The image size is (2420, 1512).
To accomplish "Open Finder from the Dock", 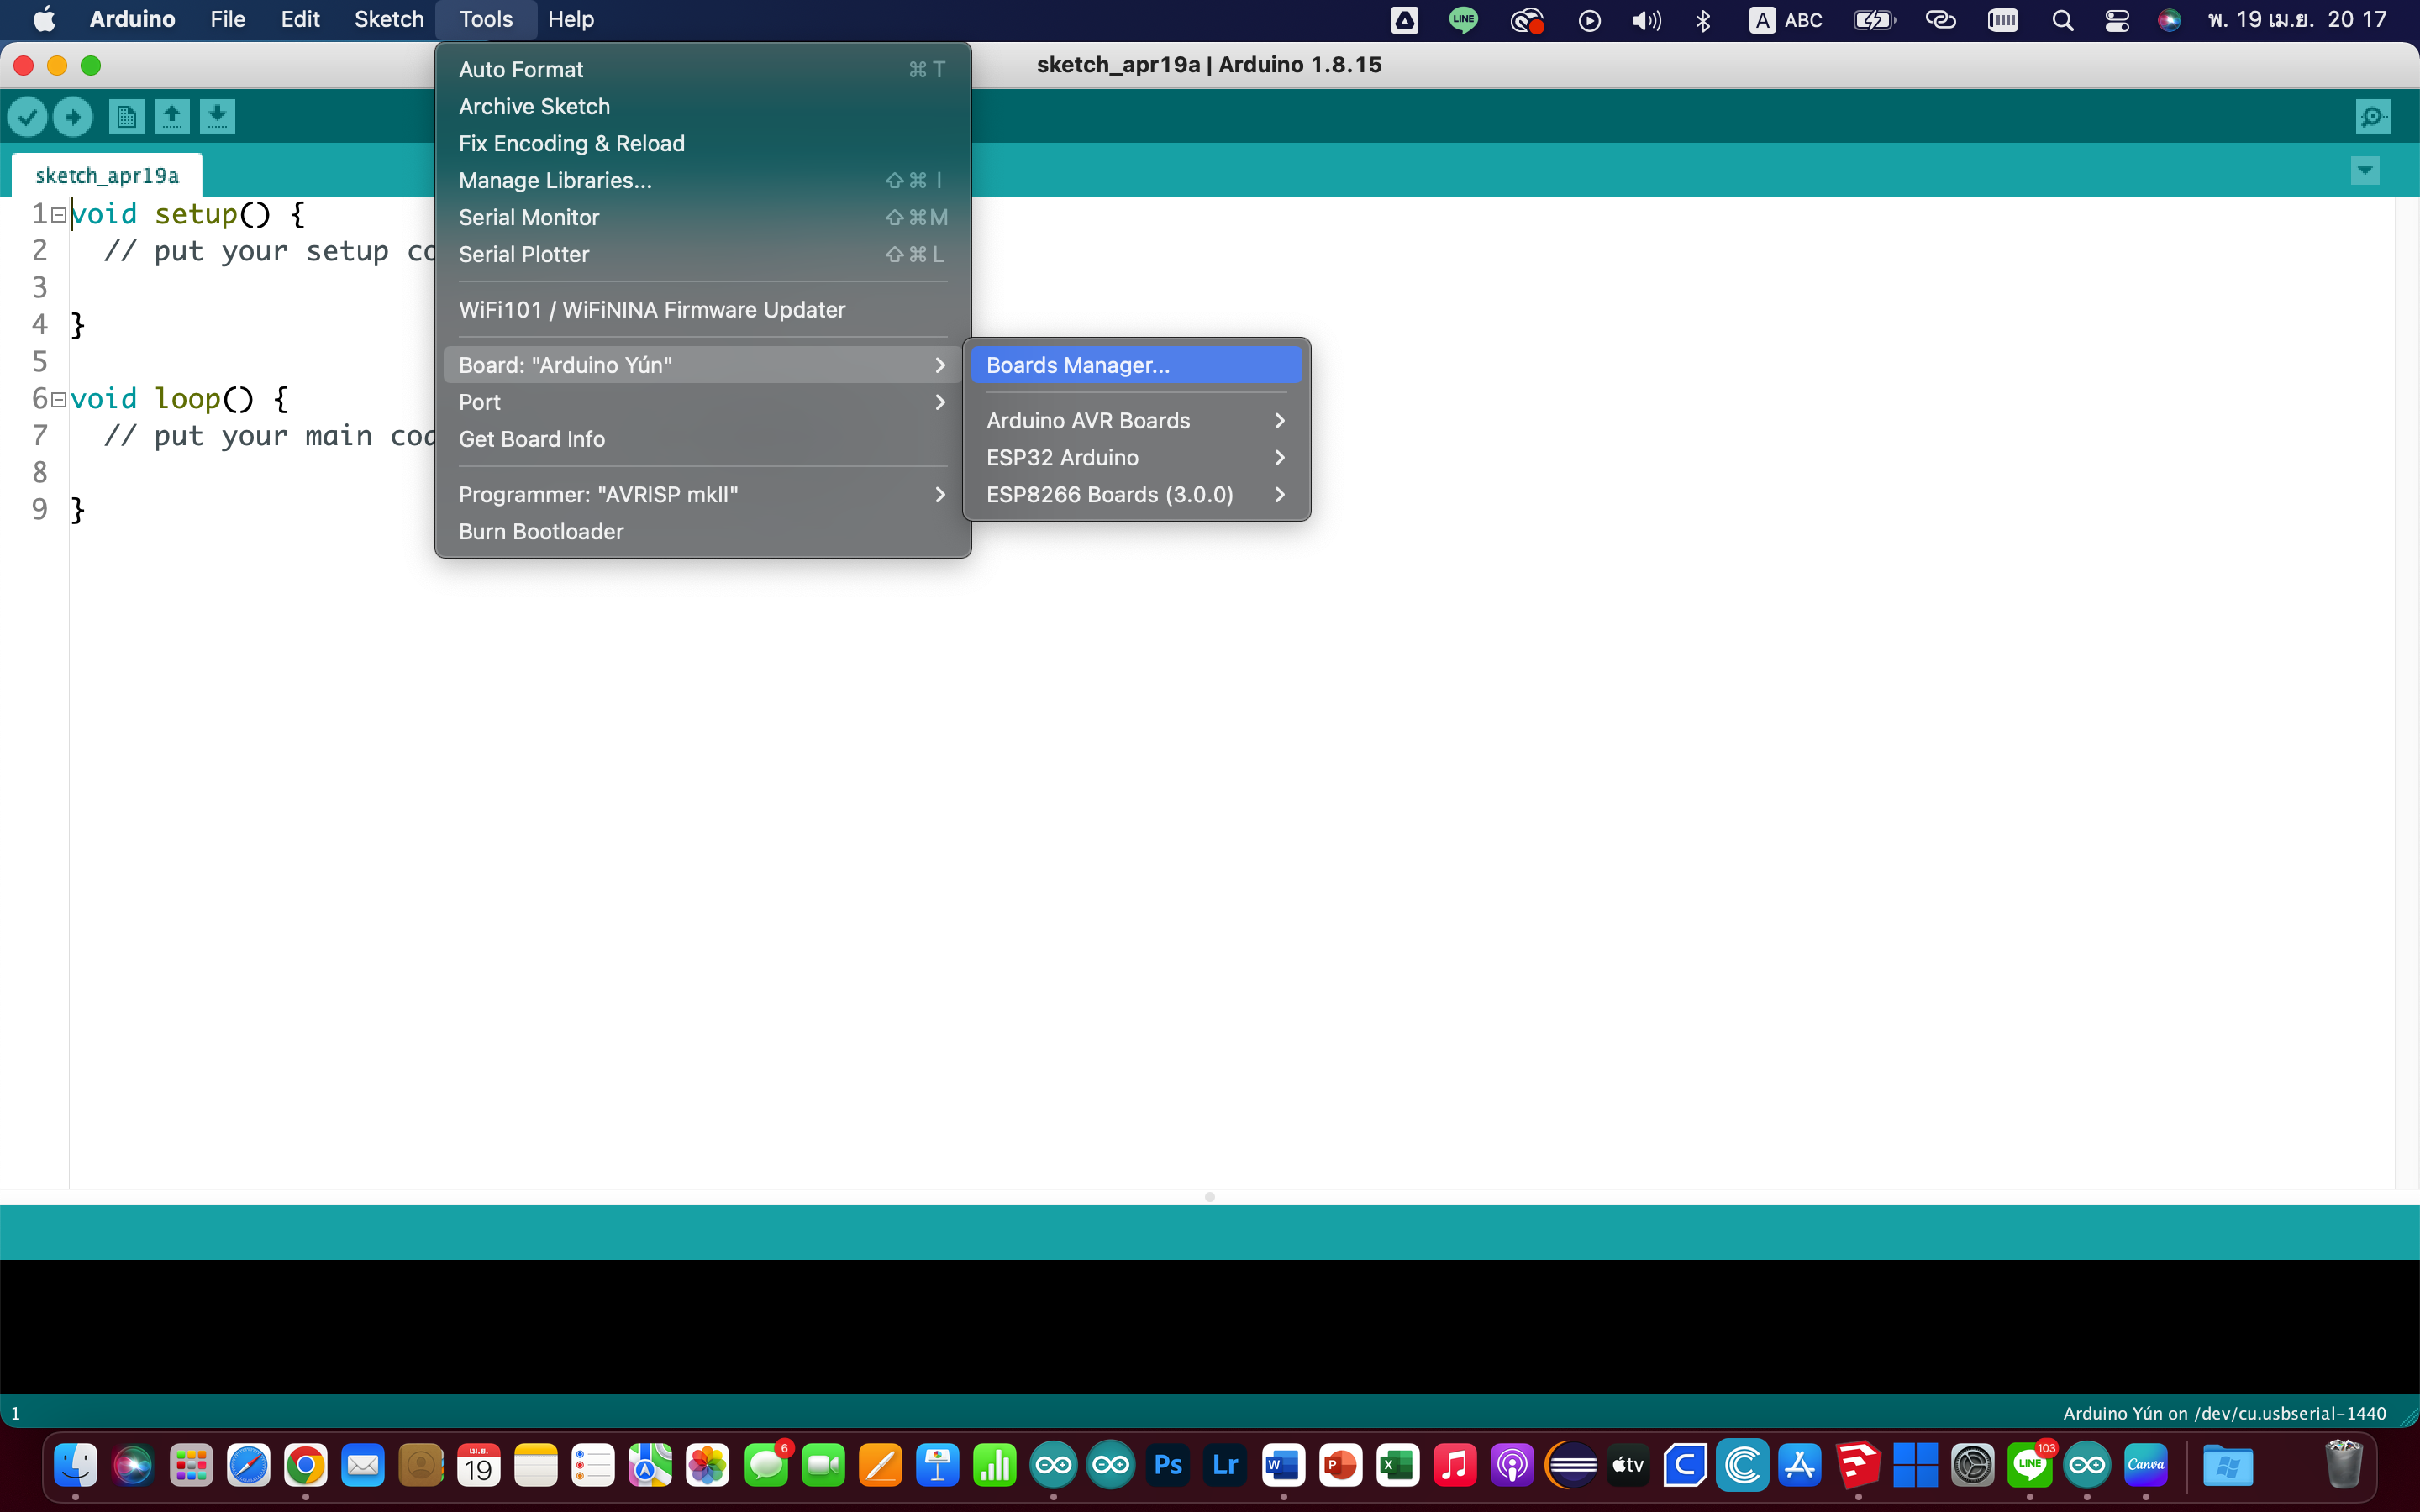I will [75, 1466].
